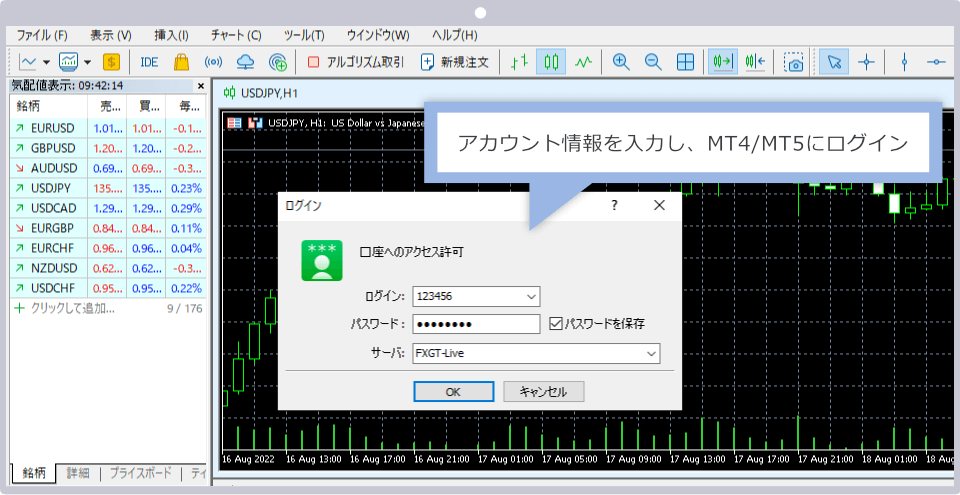The height and width of the screenshot is (495, 960).
Task: Switch chart to line chart zigzag icon
Action: (x=583, y=62)
